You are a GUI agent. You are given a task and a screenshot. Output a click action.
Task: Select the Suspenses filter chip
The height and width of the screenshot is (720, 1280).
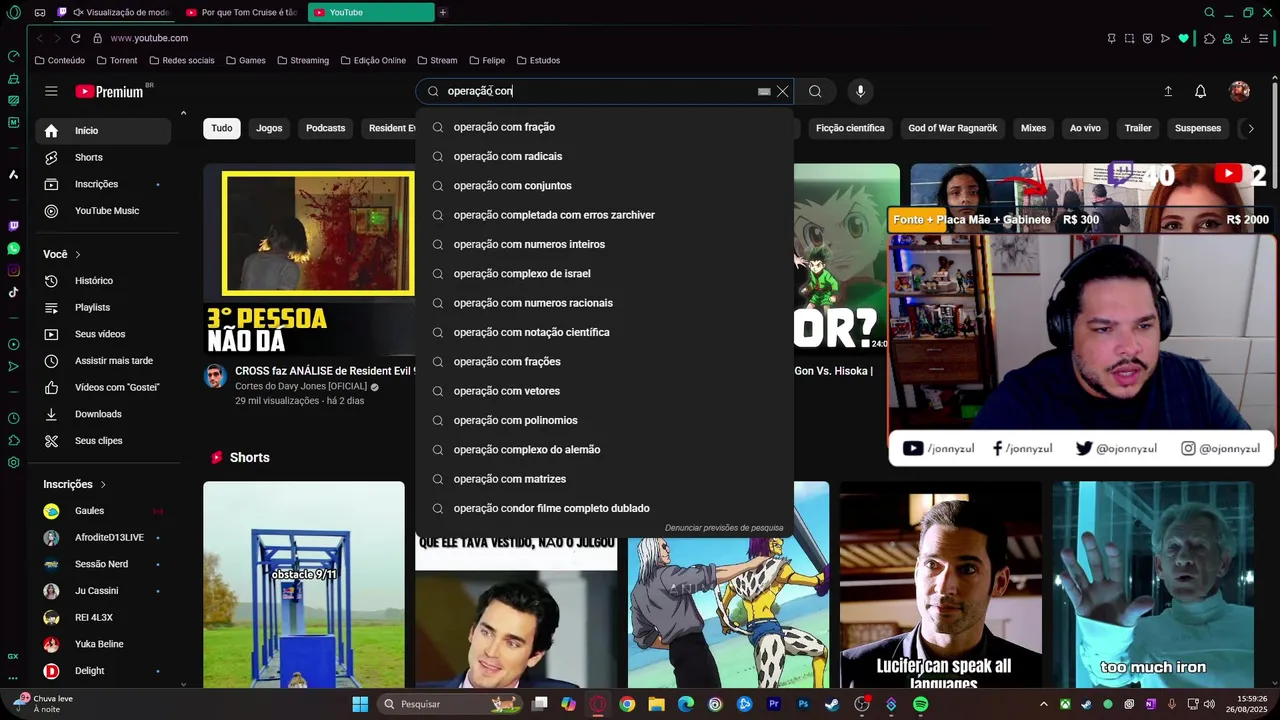1198,128
